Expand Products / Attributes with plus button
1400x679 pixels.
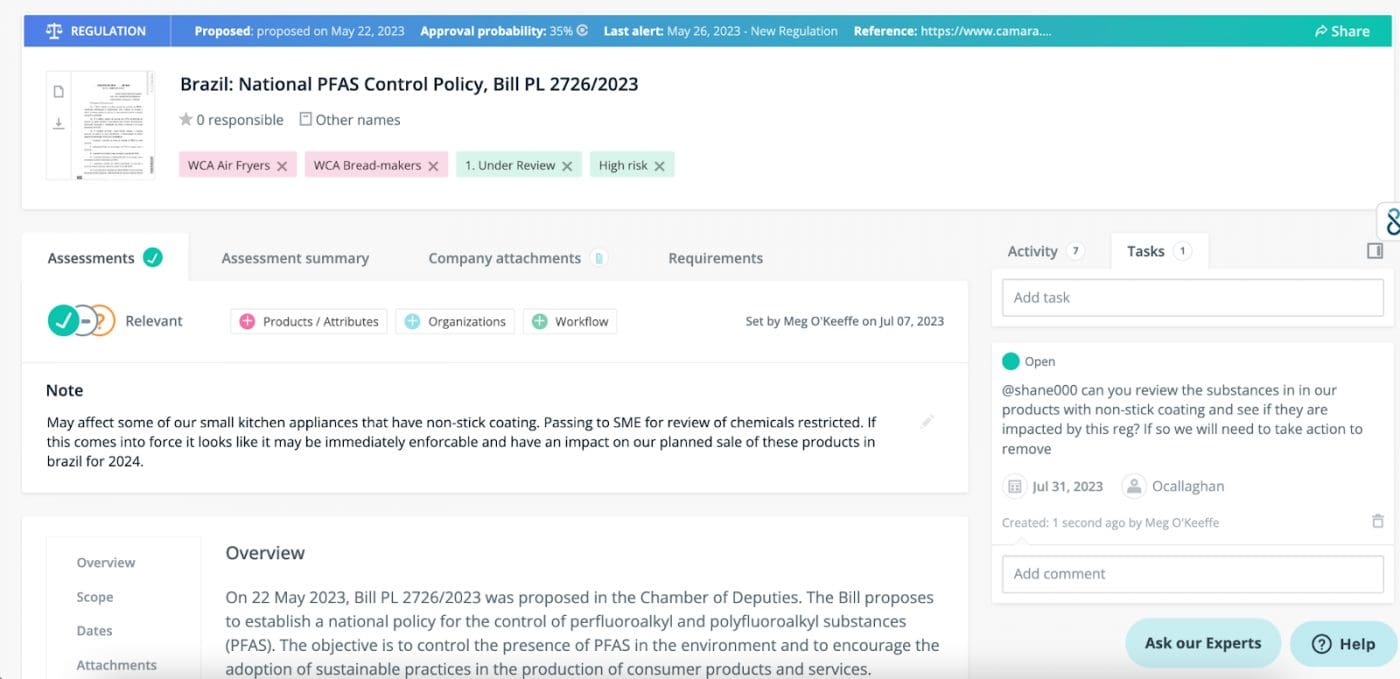coord(246,322)
